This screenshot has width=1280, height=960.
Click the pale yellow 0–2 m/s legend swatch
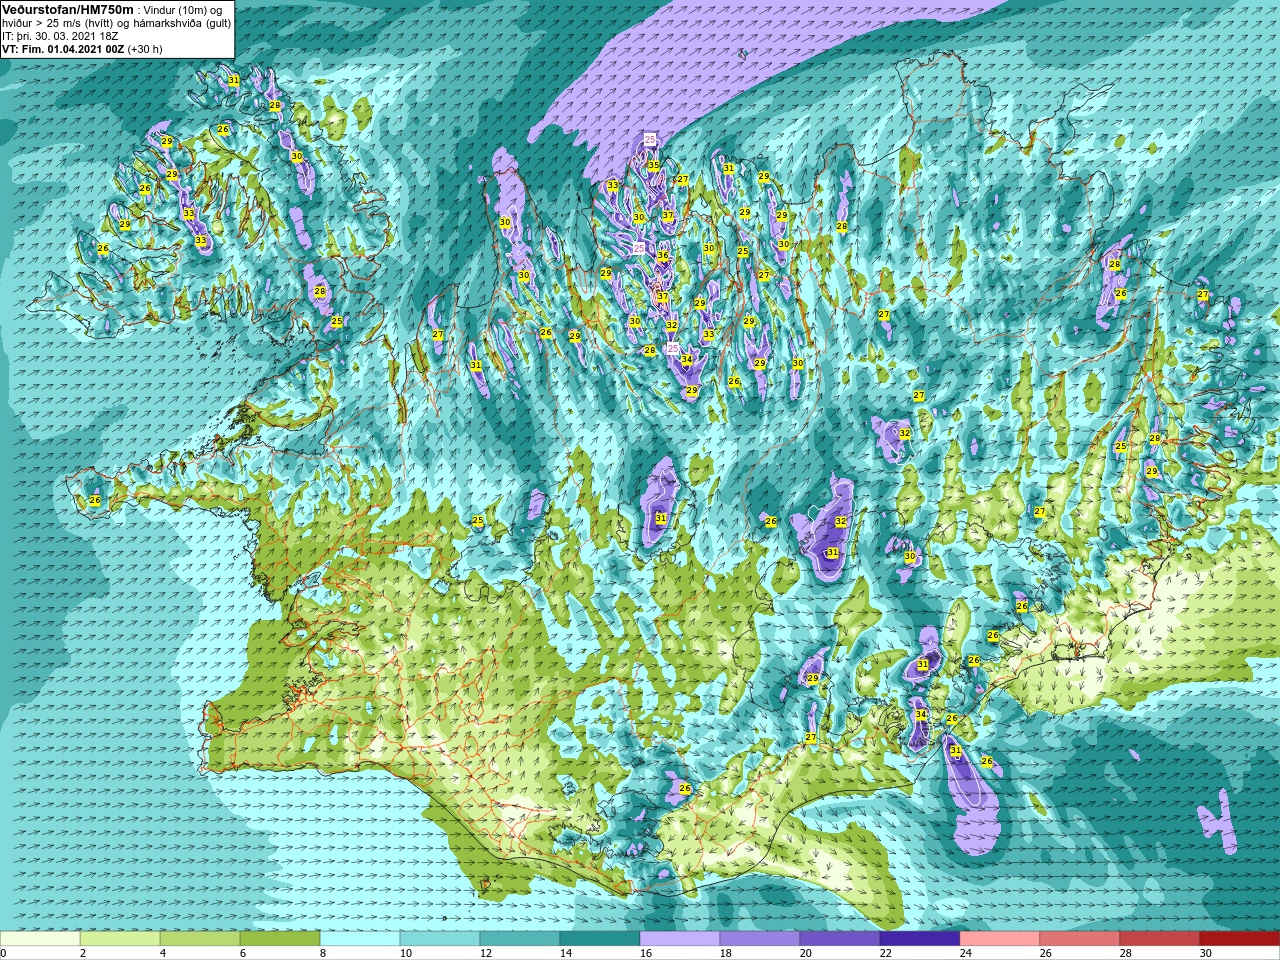click(x=40, y=939)
